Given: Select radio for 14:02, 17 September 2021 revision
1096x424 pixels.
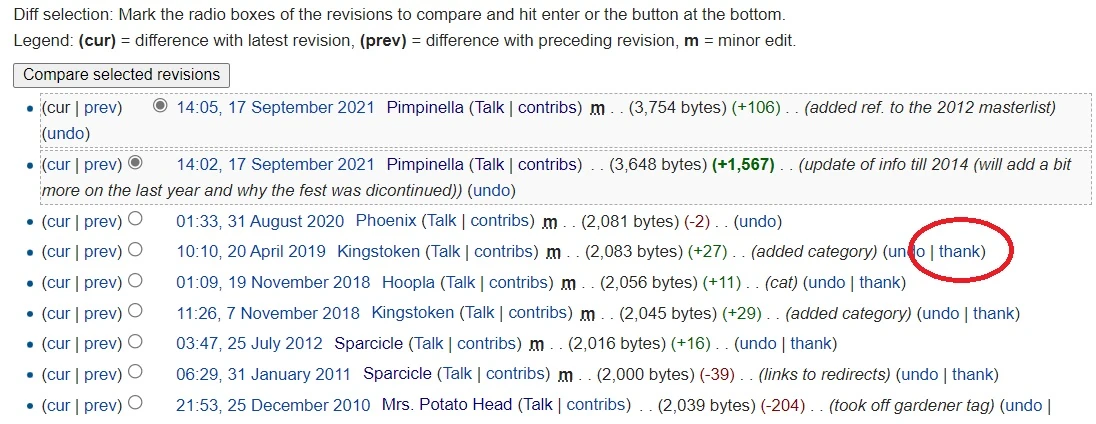Looking at the screenshot, I should [x=136, y=162].
